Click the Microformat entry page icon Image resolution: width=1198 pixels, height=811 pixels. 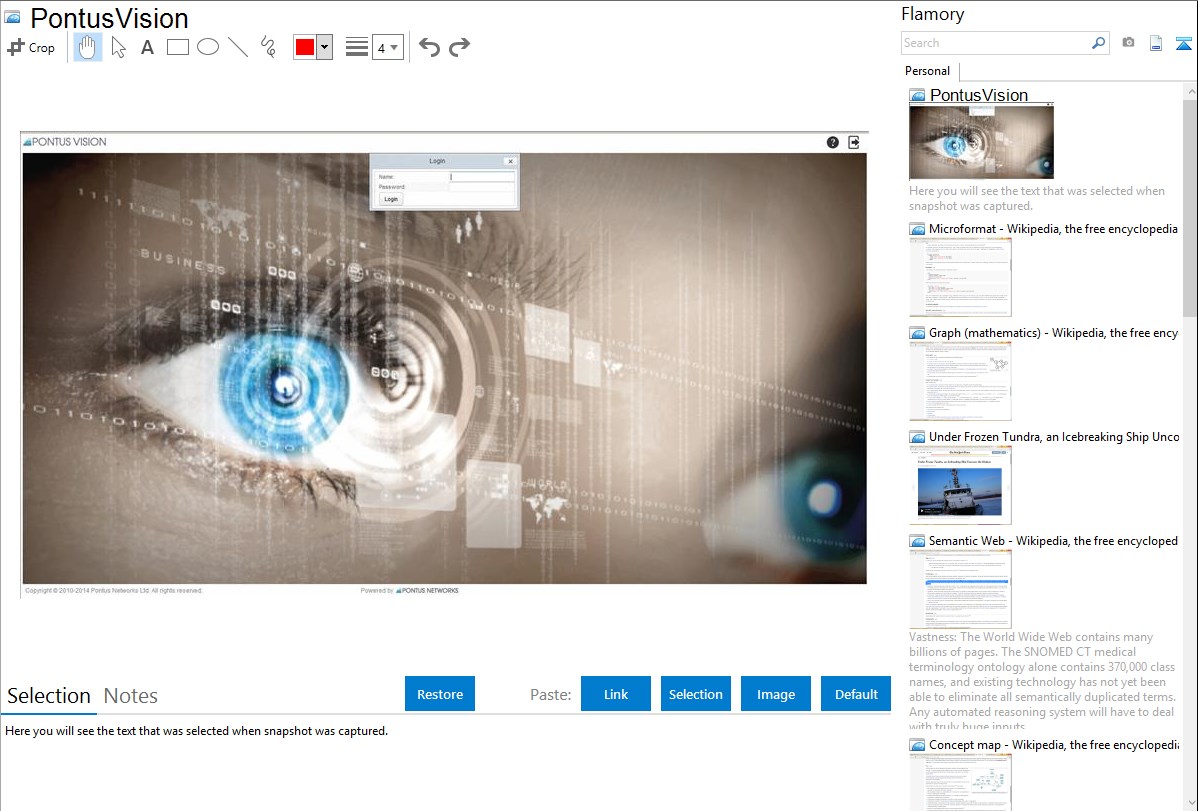point(918,229)
